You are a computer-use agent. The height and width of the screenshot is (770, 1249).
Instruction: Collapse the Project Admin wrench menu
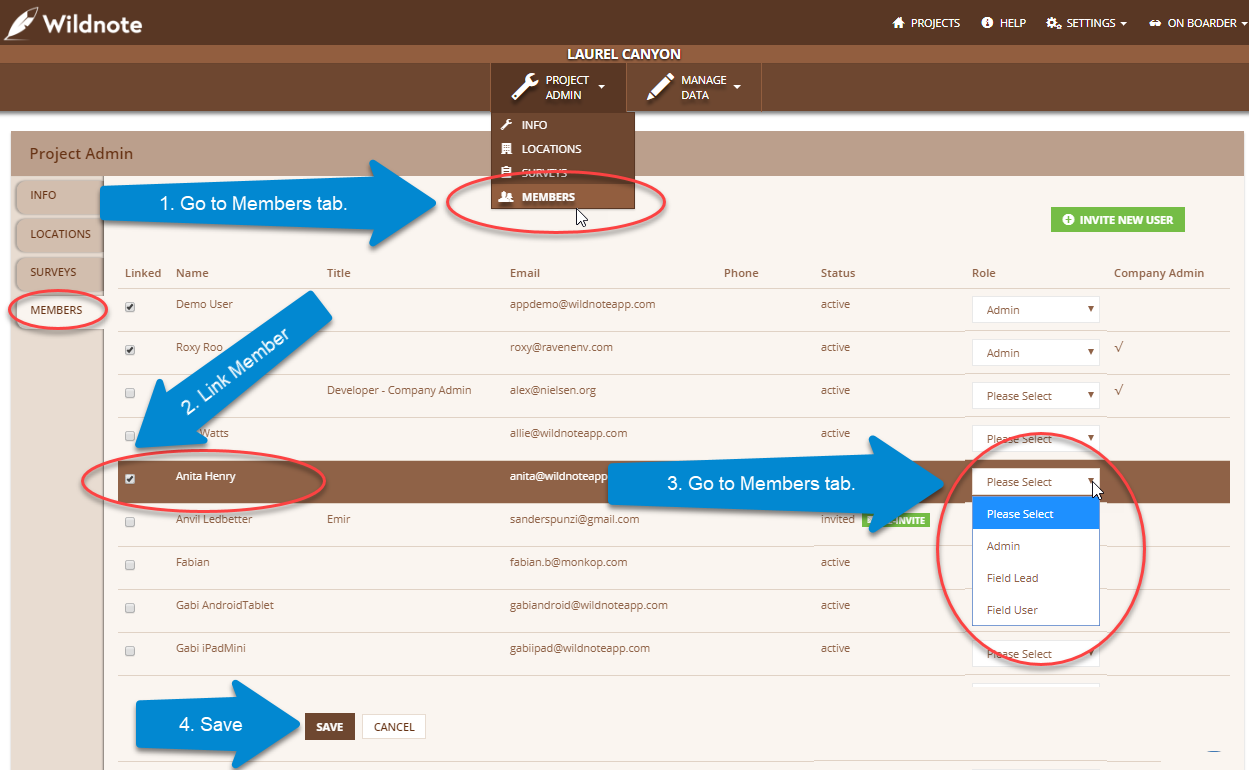coord(558,87)
